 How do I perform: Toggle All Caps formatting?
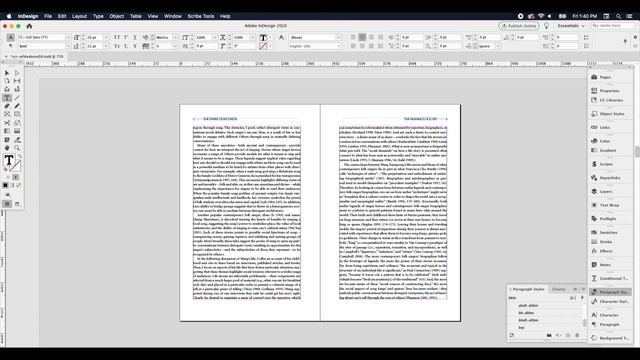(117, 37)
